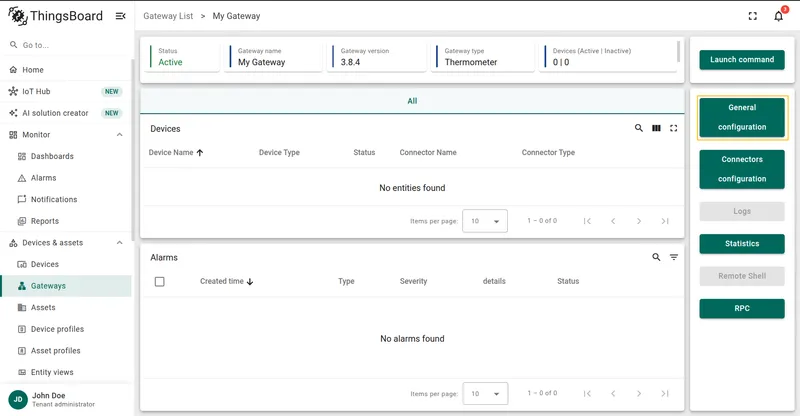Sort alarms by Created time arrow
The image size is (800, 416).
coord(250,281)
